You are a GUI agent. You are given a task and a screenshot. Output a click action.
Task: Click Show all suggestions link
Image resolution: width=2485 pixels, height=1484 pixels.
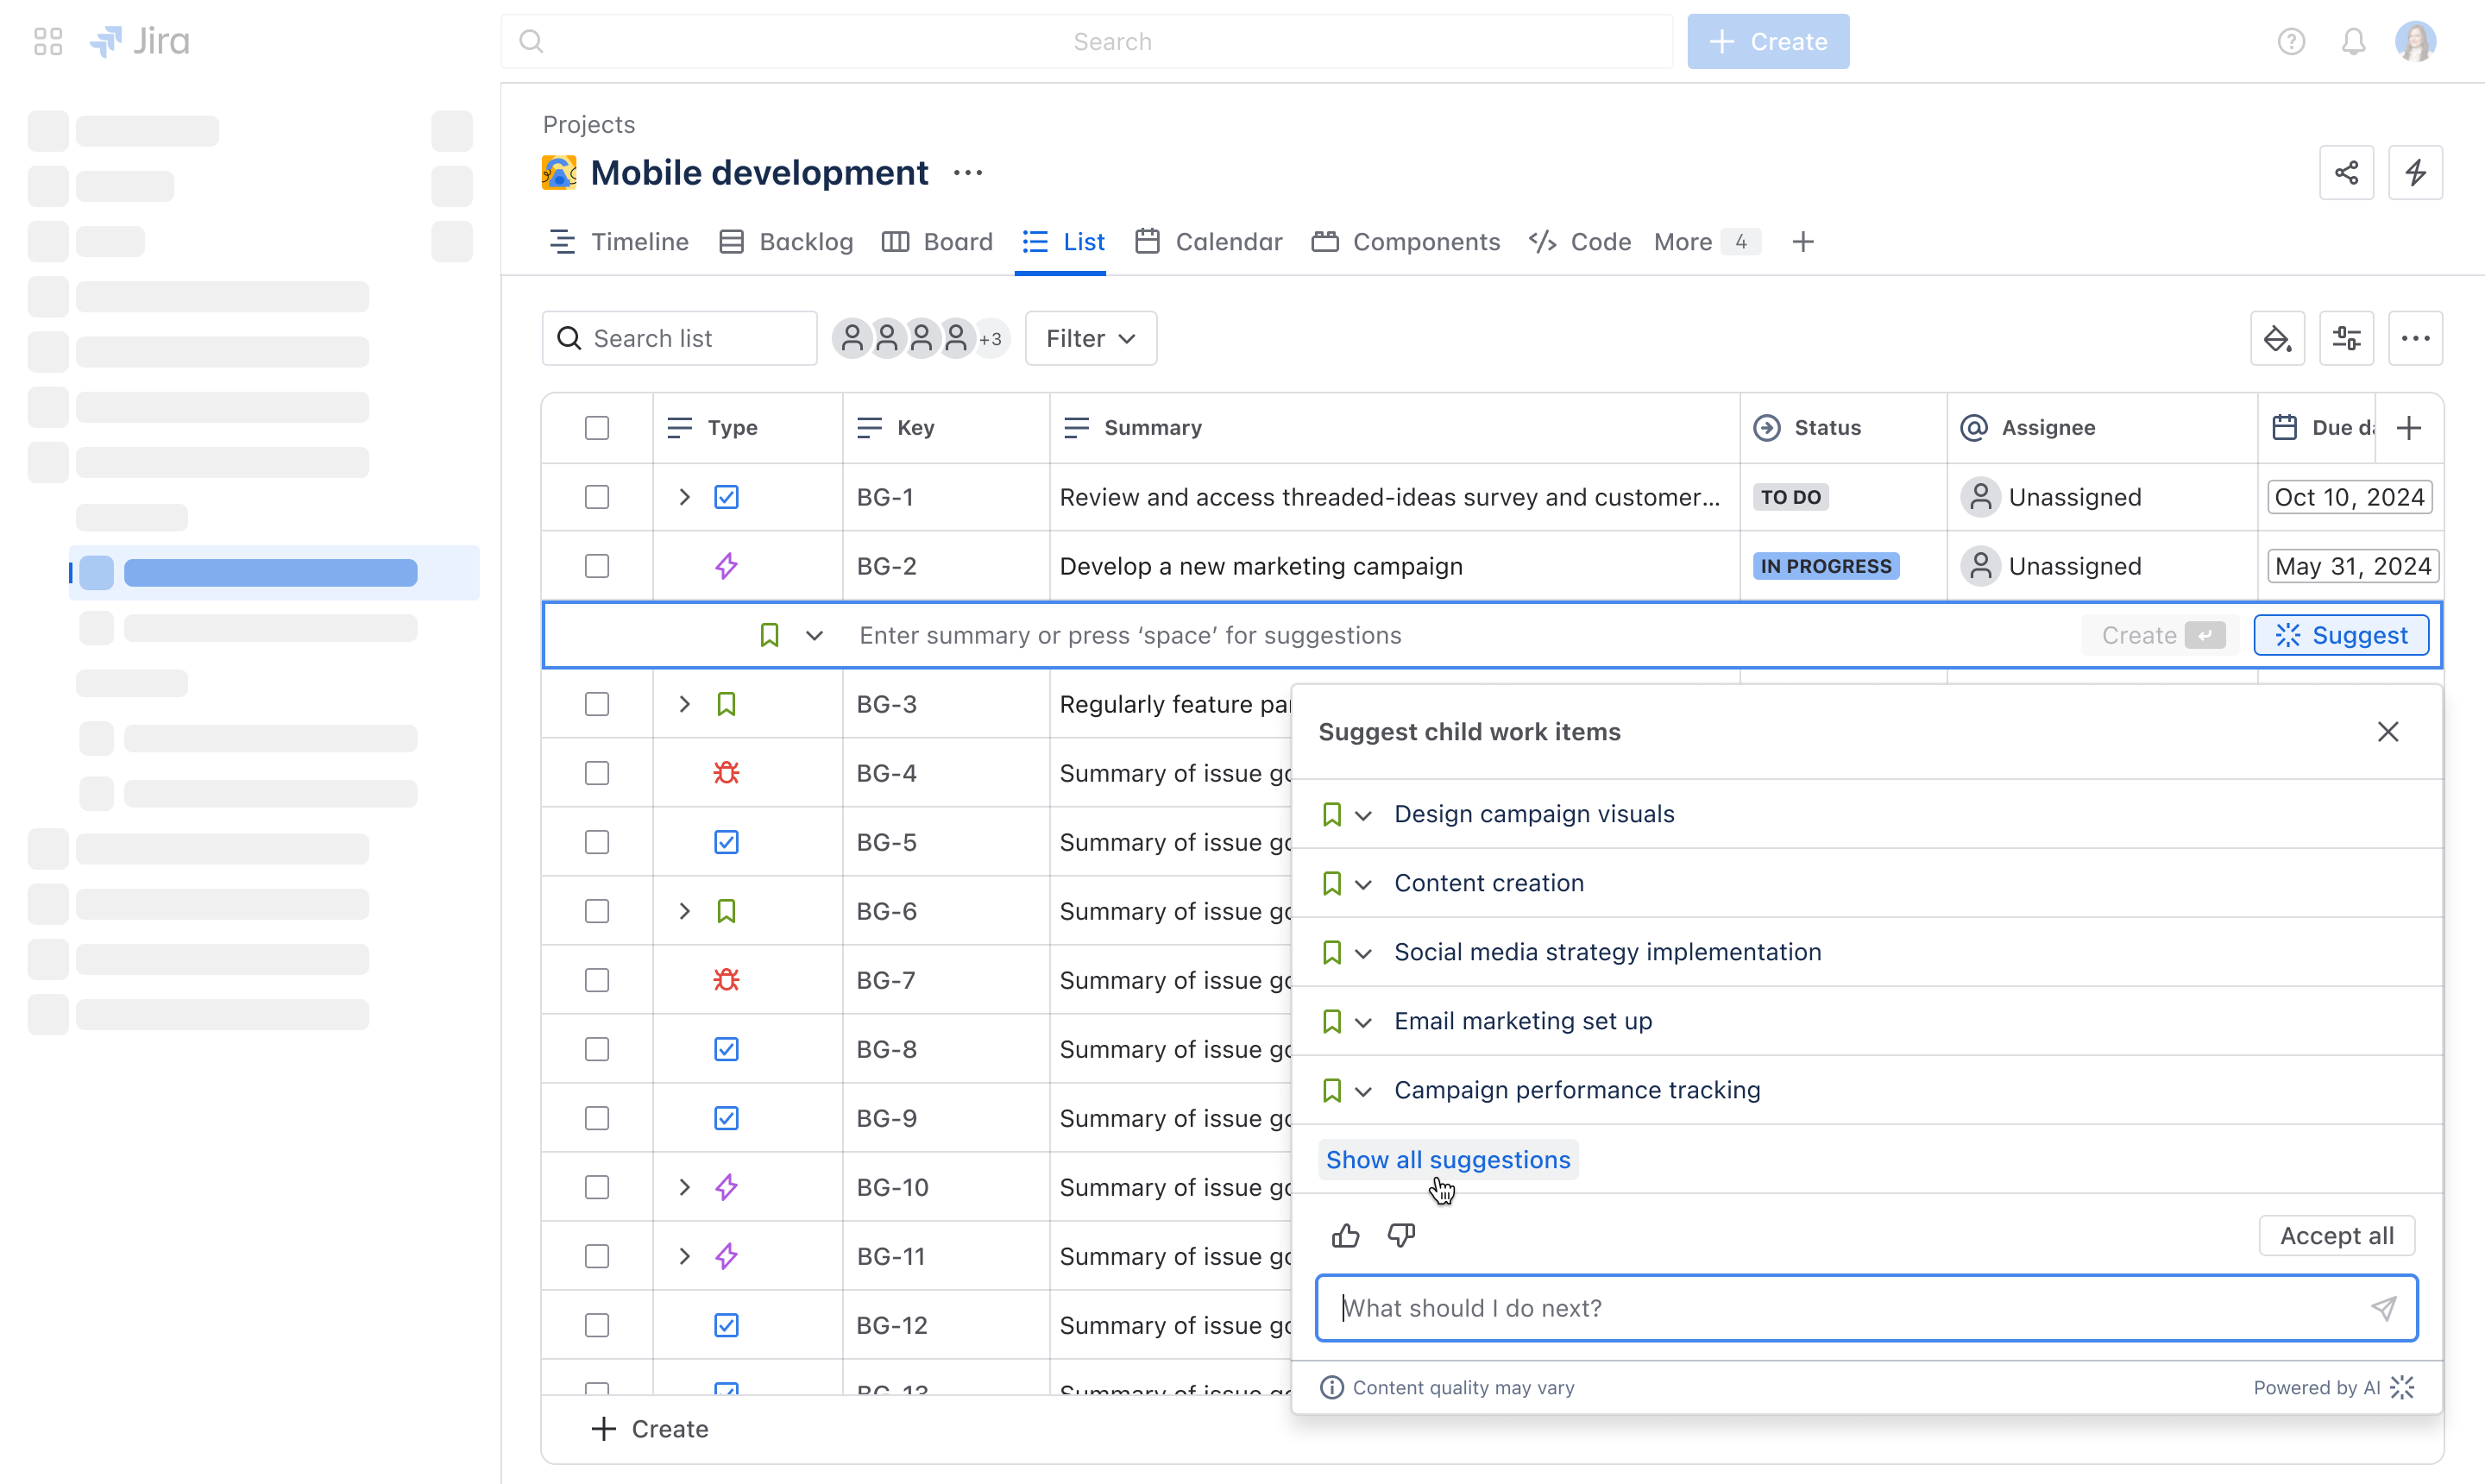(x=1447, y=1160)
